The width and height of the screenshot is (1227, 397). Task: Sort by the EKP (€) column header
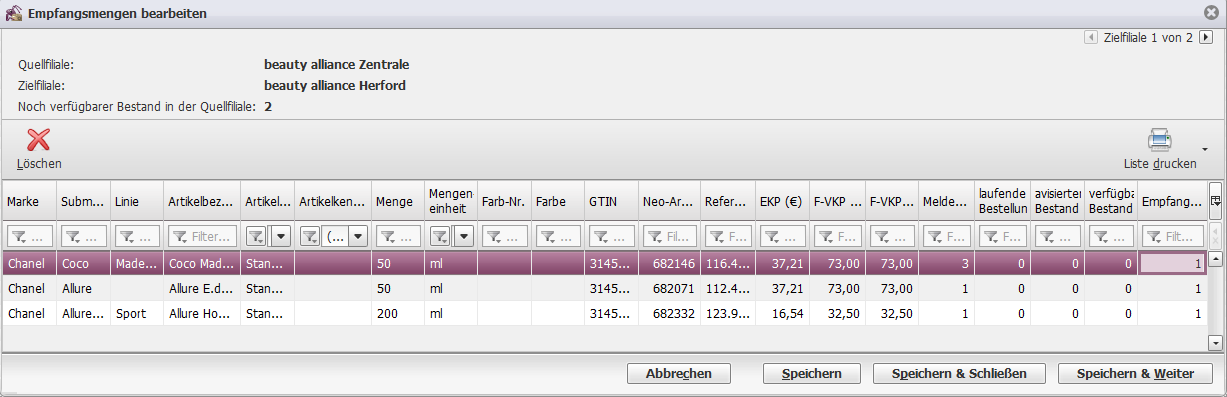(782, 201)
